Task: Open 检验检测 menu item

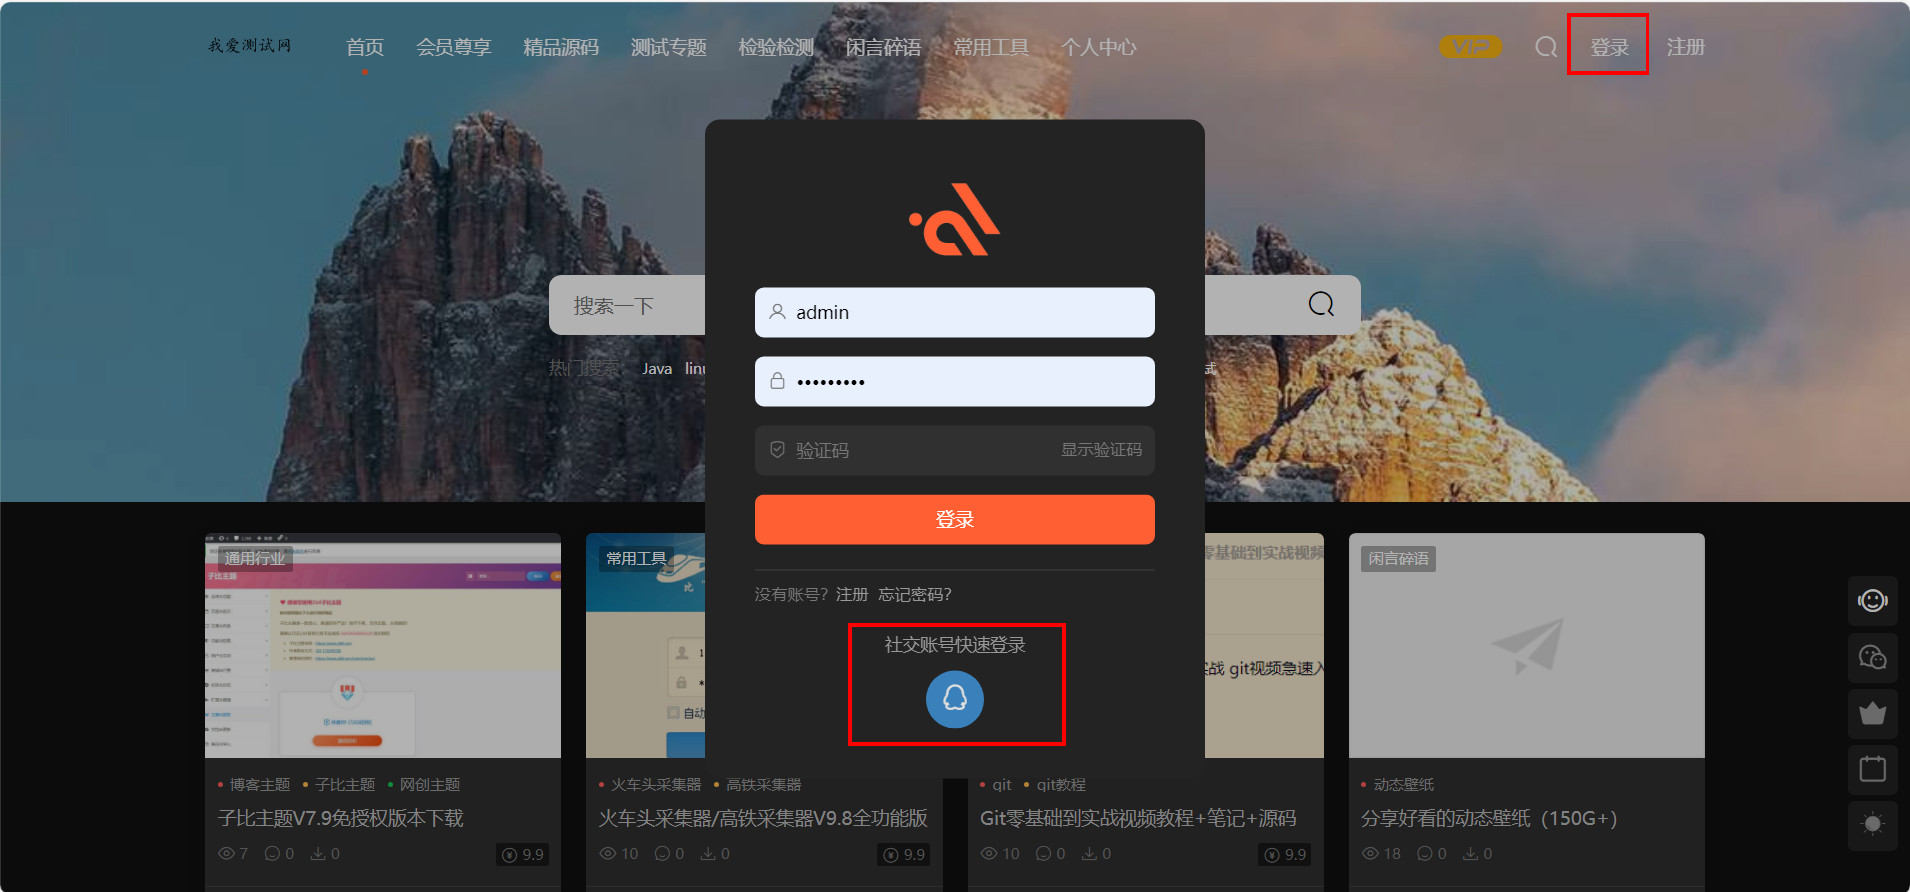Action: click(x=776, y=47)
